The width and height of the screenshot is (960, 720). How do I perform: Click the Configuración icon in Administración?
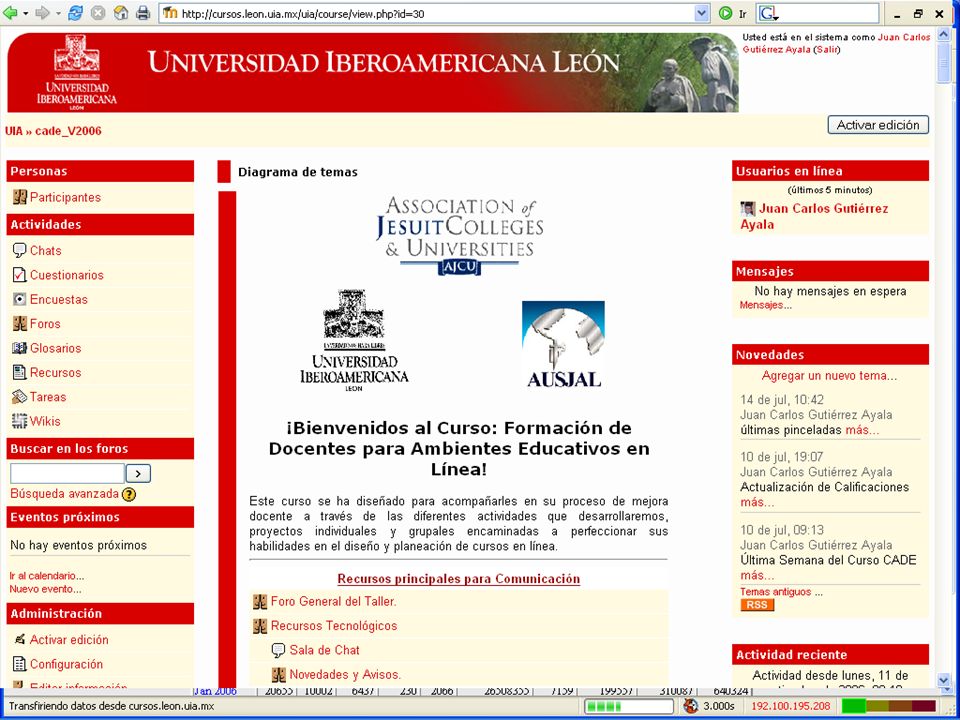click(20, 664)
